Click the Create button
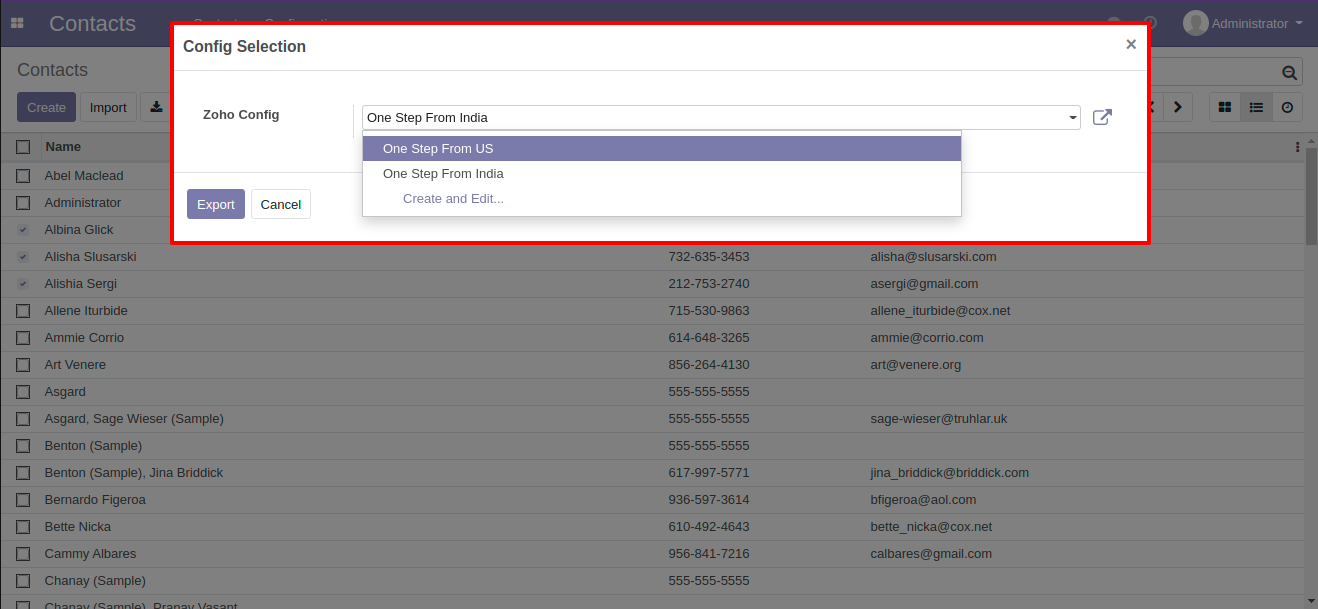 [x=46, y=107]
